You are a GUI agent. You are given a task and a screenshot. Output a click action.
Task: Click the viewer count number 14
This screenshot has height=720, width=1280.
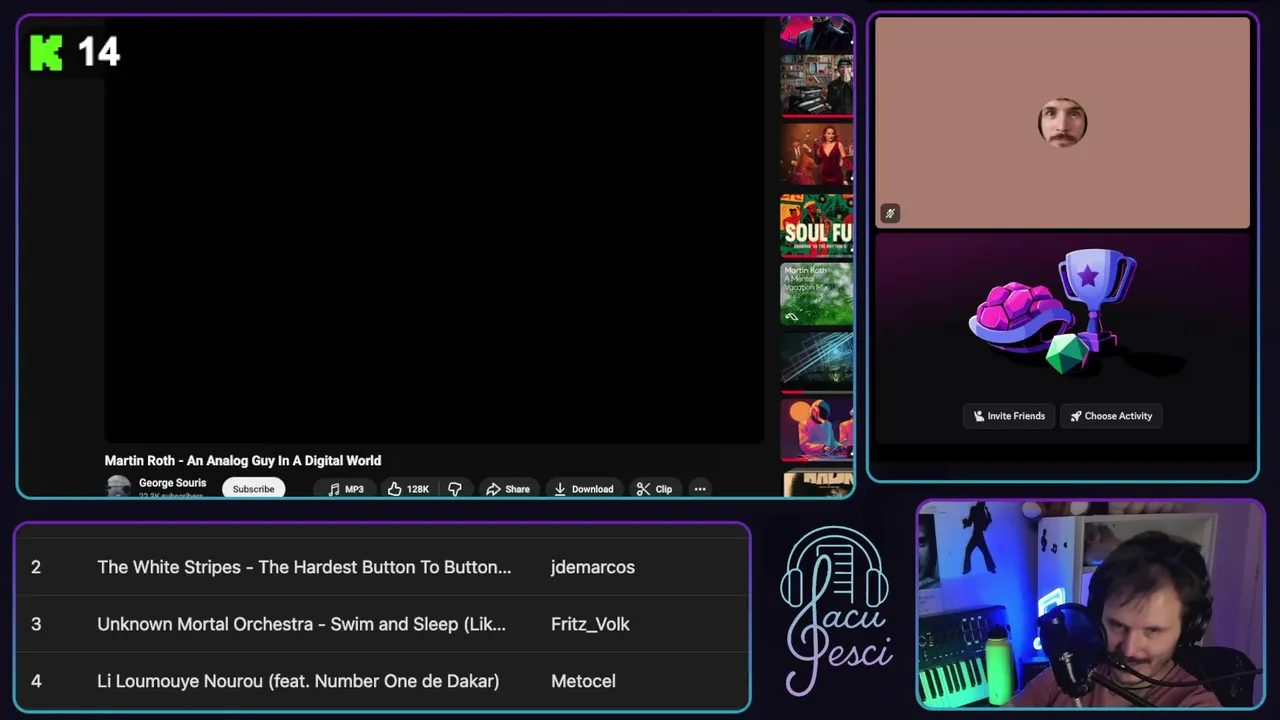coord(98,52)
